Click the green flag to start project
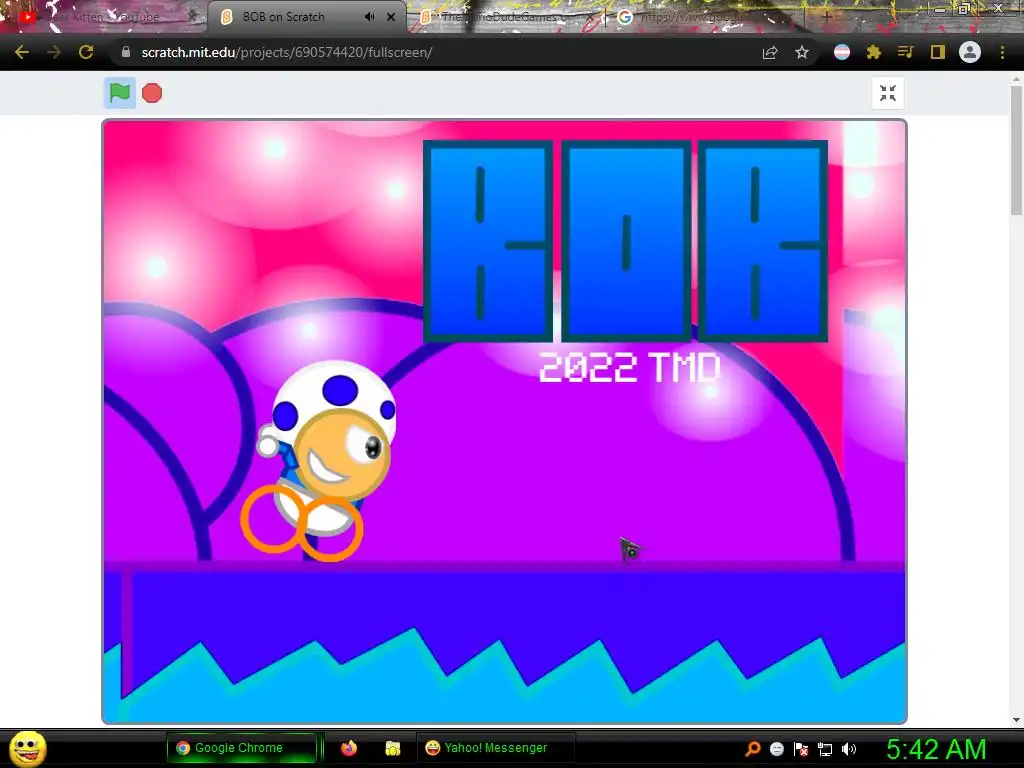 click(120, 93)
